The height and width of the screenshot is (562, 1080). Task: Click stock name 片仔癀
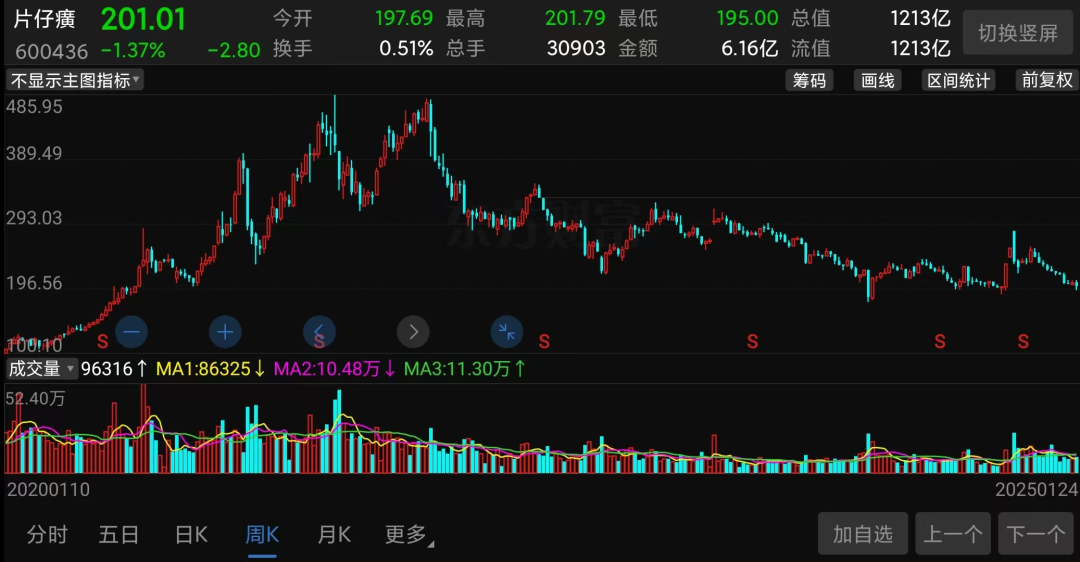pos(45,19)
